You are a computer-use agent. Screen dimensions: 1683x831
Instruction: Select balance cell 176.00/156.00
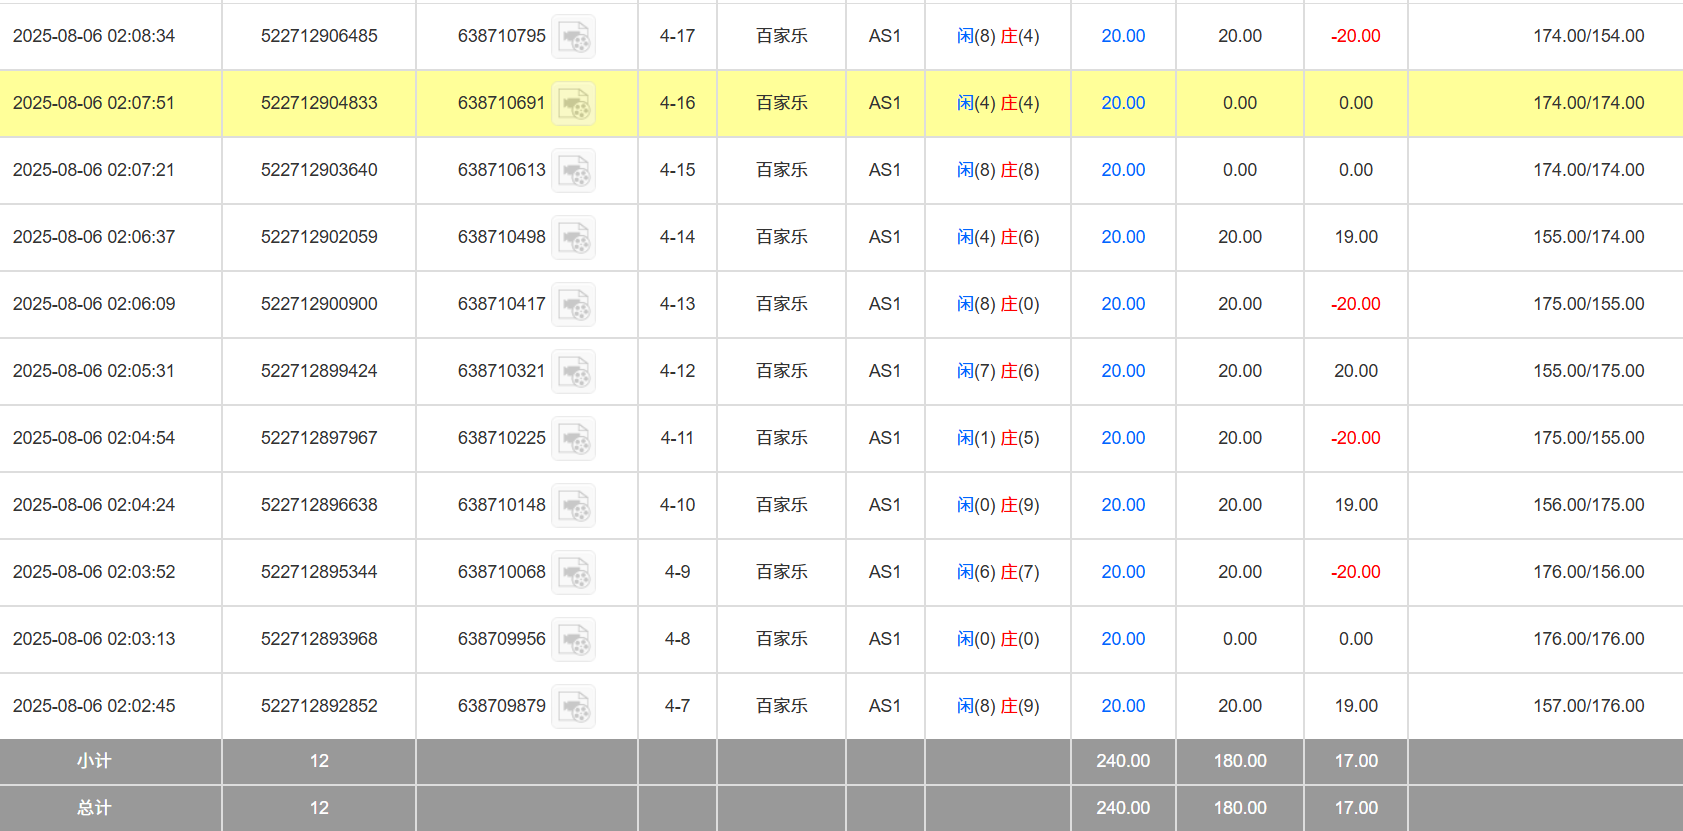1588,572
